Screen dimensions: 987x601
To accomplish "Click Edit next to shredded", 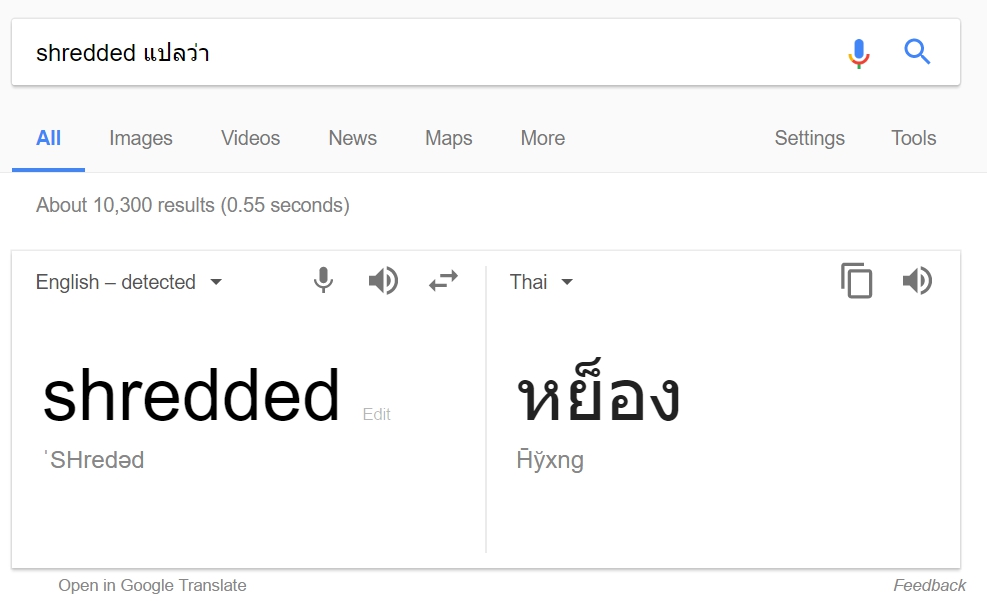I will click(376, 414).
